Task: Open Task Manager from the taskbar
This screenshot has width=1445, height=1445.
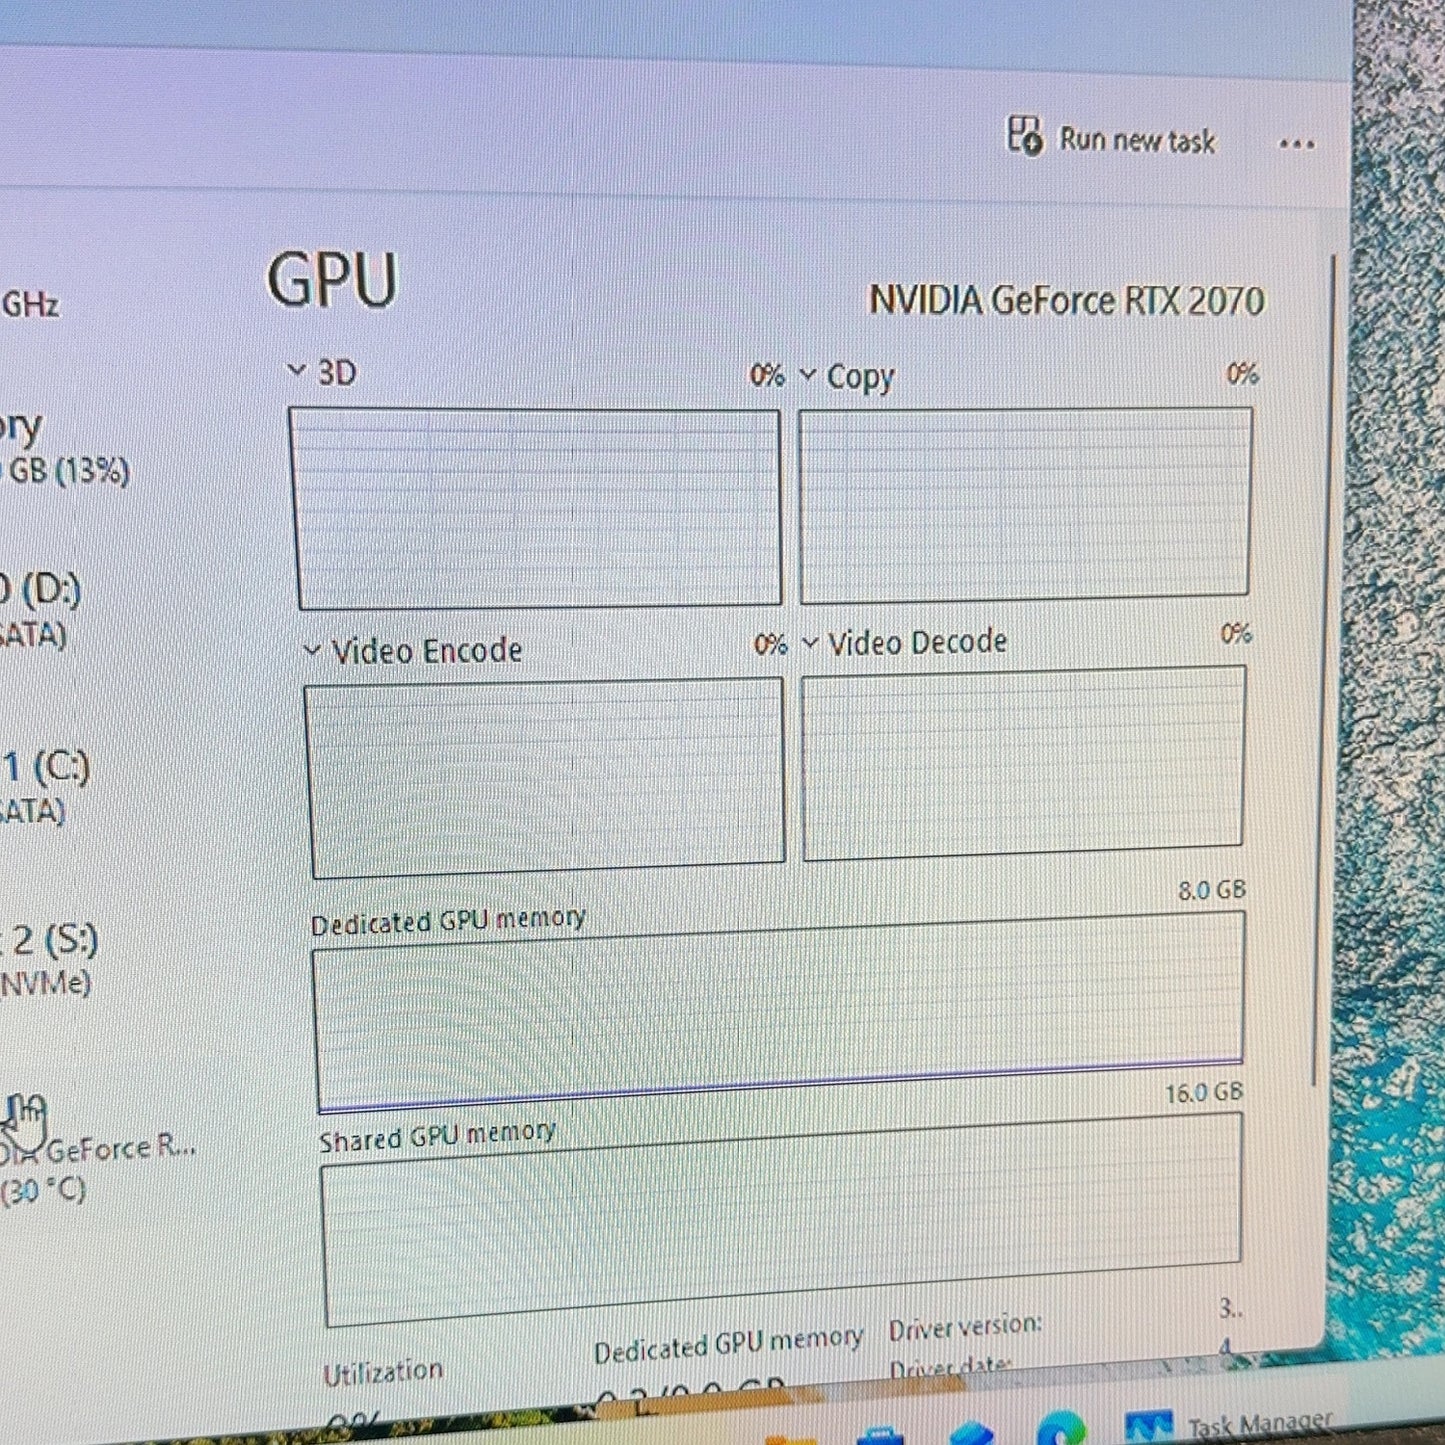Action: point(1230,1426)
